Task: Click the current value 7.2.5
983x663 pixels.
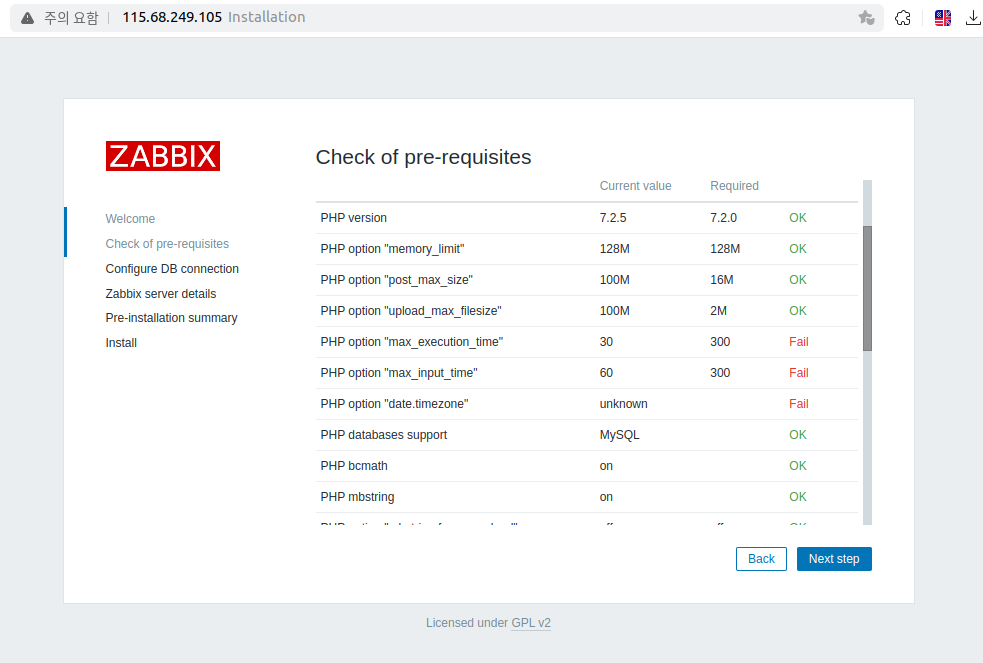Action: (613, 217)
